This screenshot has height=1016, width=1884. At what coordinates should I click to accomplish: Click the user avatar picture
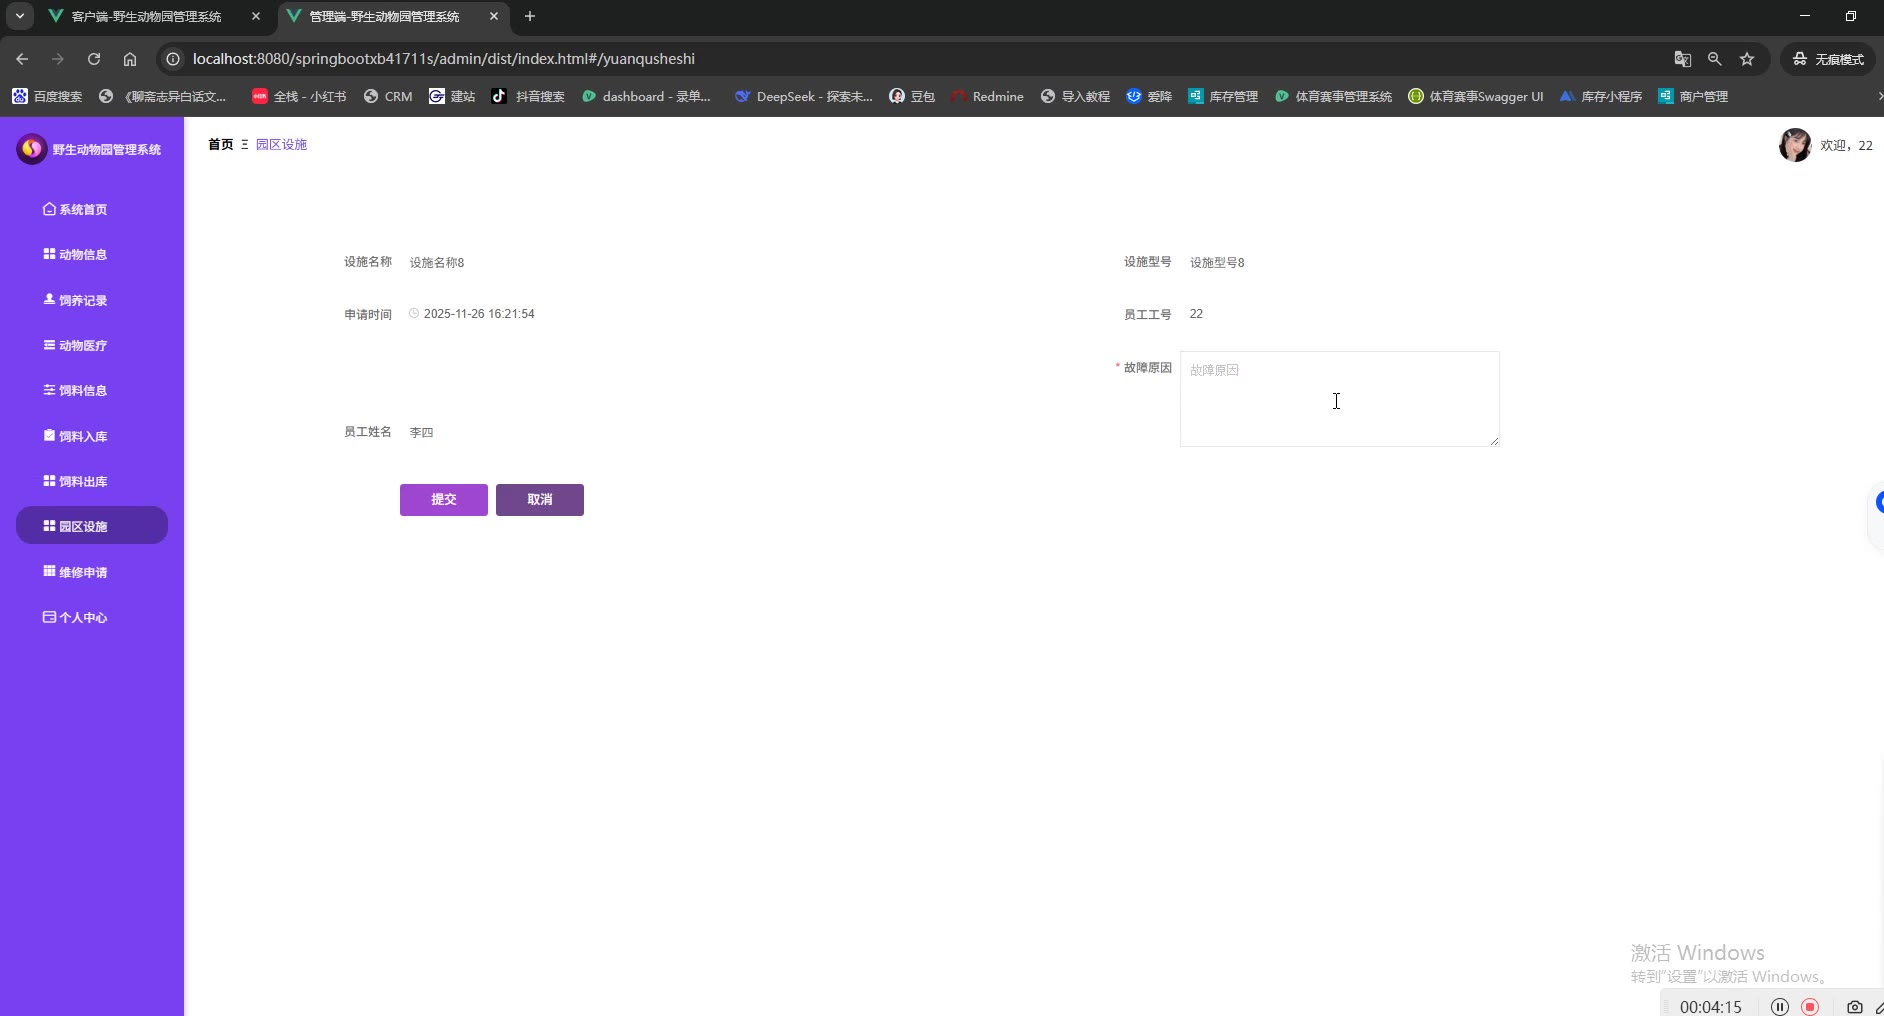(x=1795, y=145)
